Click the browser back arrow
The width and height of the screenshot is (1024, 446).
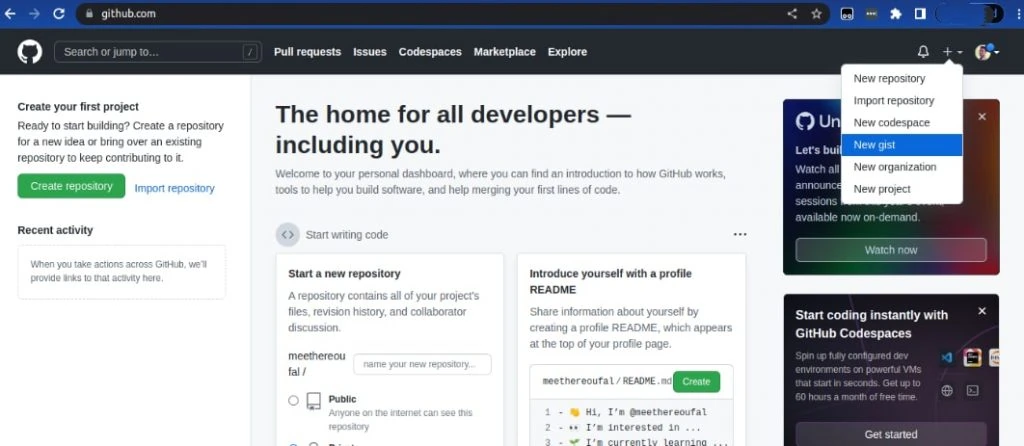pyautogui.click(x=10, y=13)
